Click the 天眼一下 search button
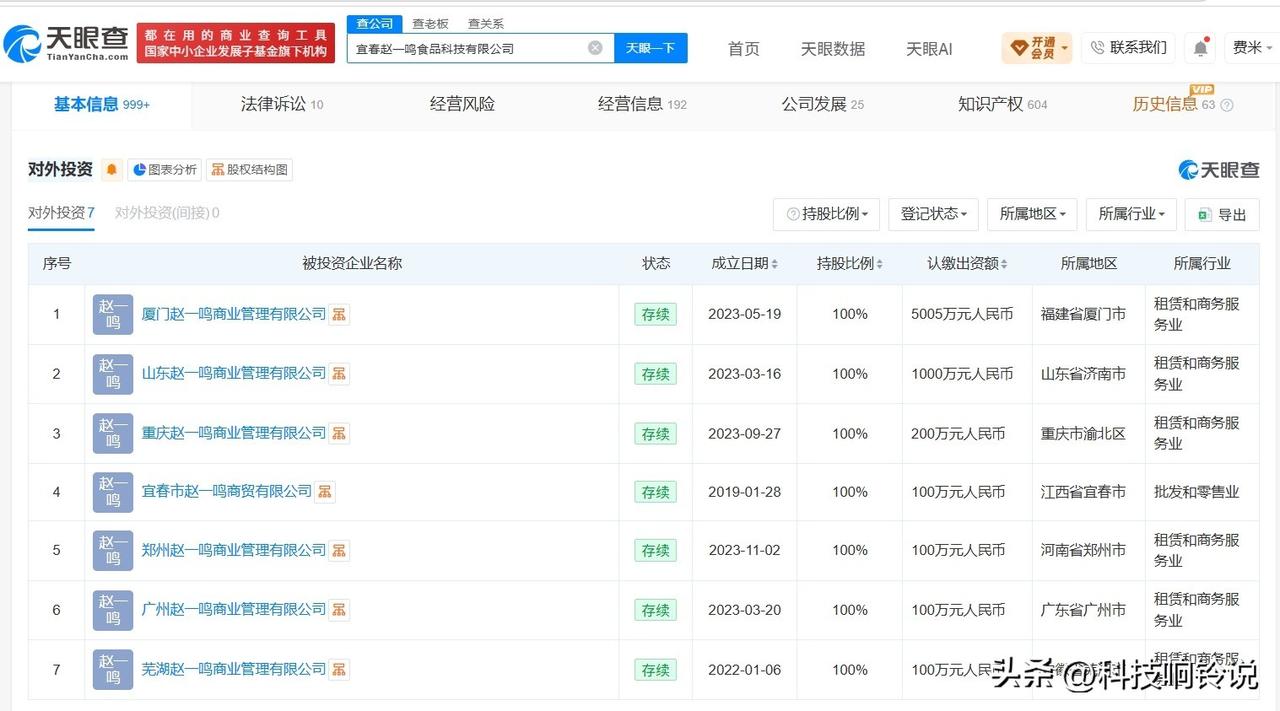This screenshot has width=1280, height=711. click(650, 48)
